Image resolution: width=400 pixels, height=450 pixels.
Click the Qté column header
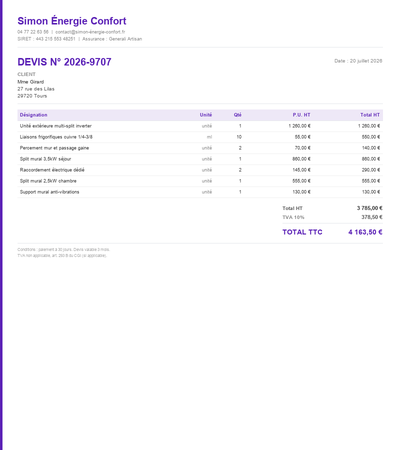click(x=237, y=115)
